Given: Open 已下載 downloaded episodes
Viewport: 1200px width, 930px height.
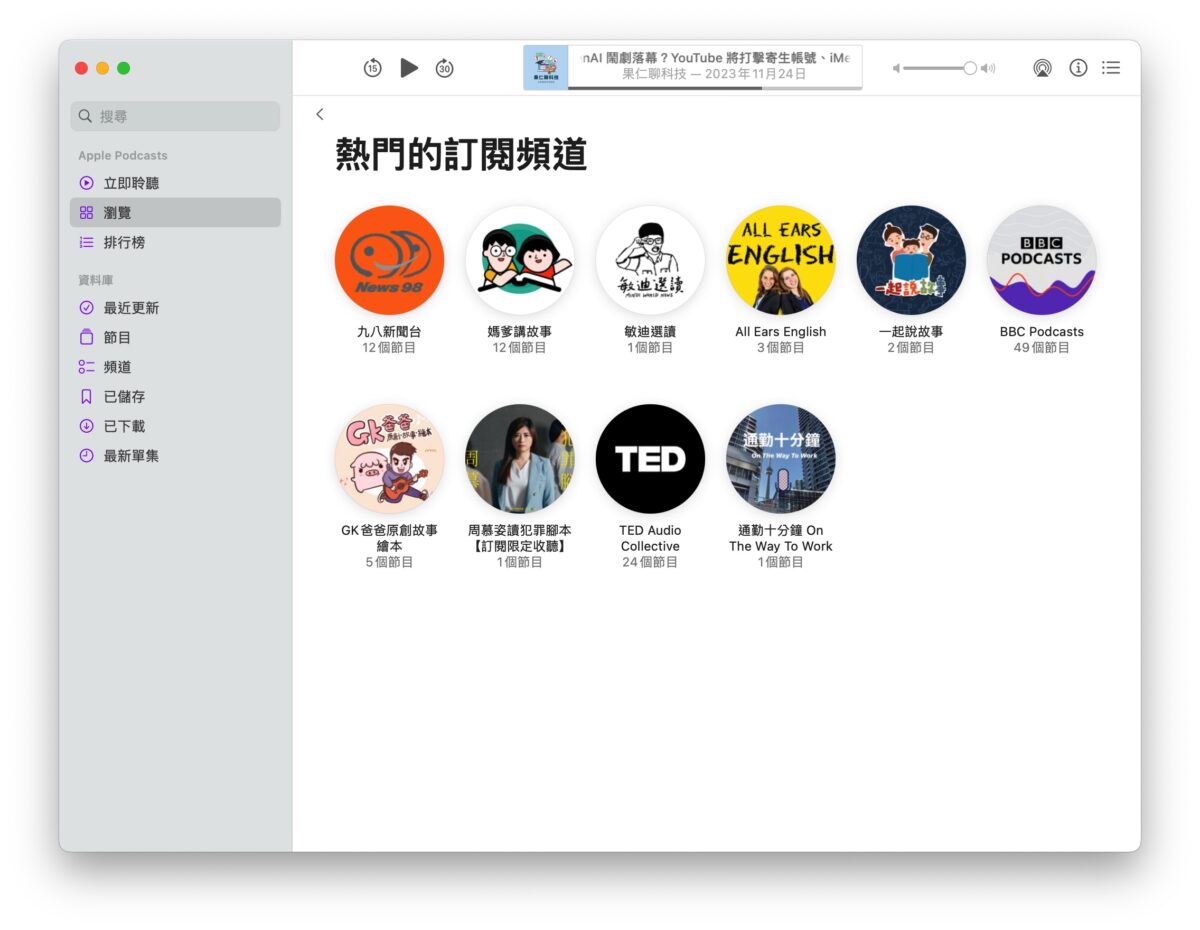Looking at the screenshot, I should 175,426.
